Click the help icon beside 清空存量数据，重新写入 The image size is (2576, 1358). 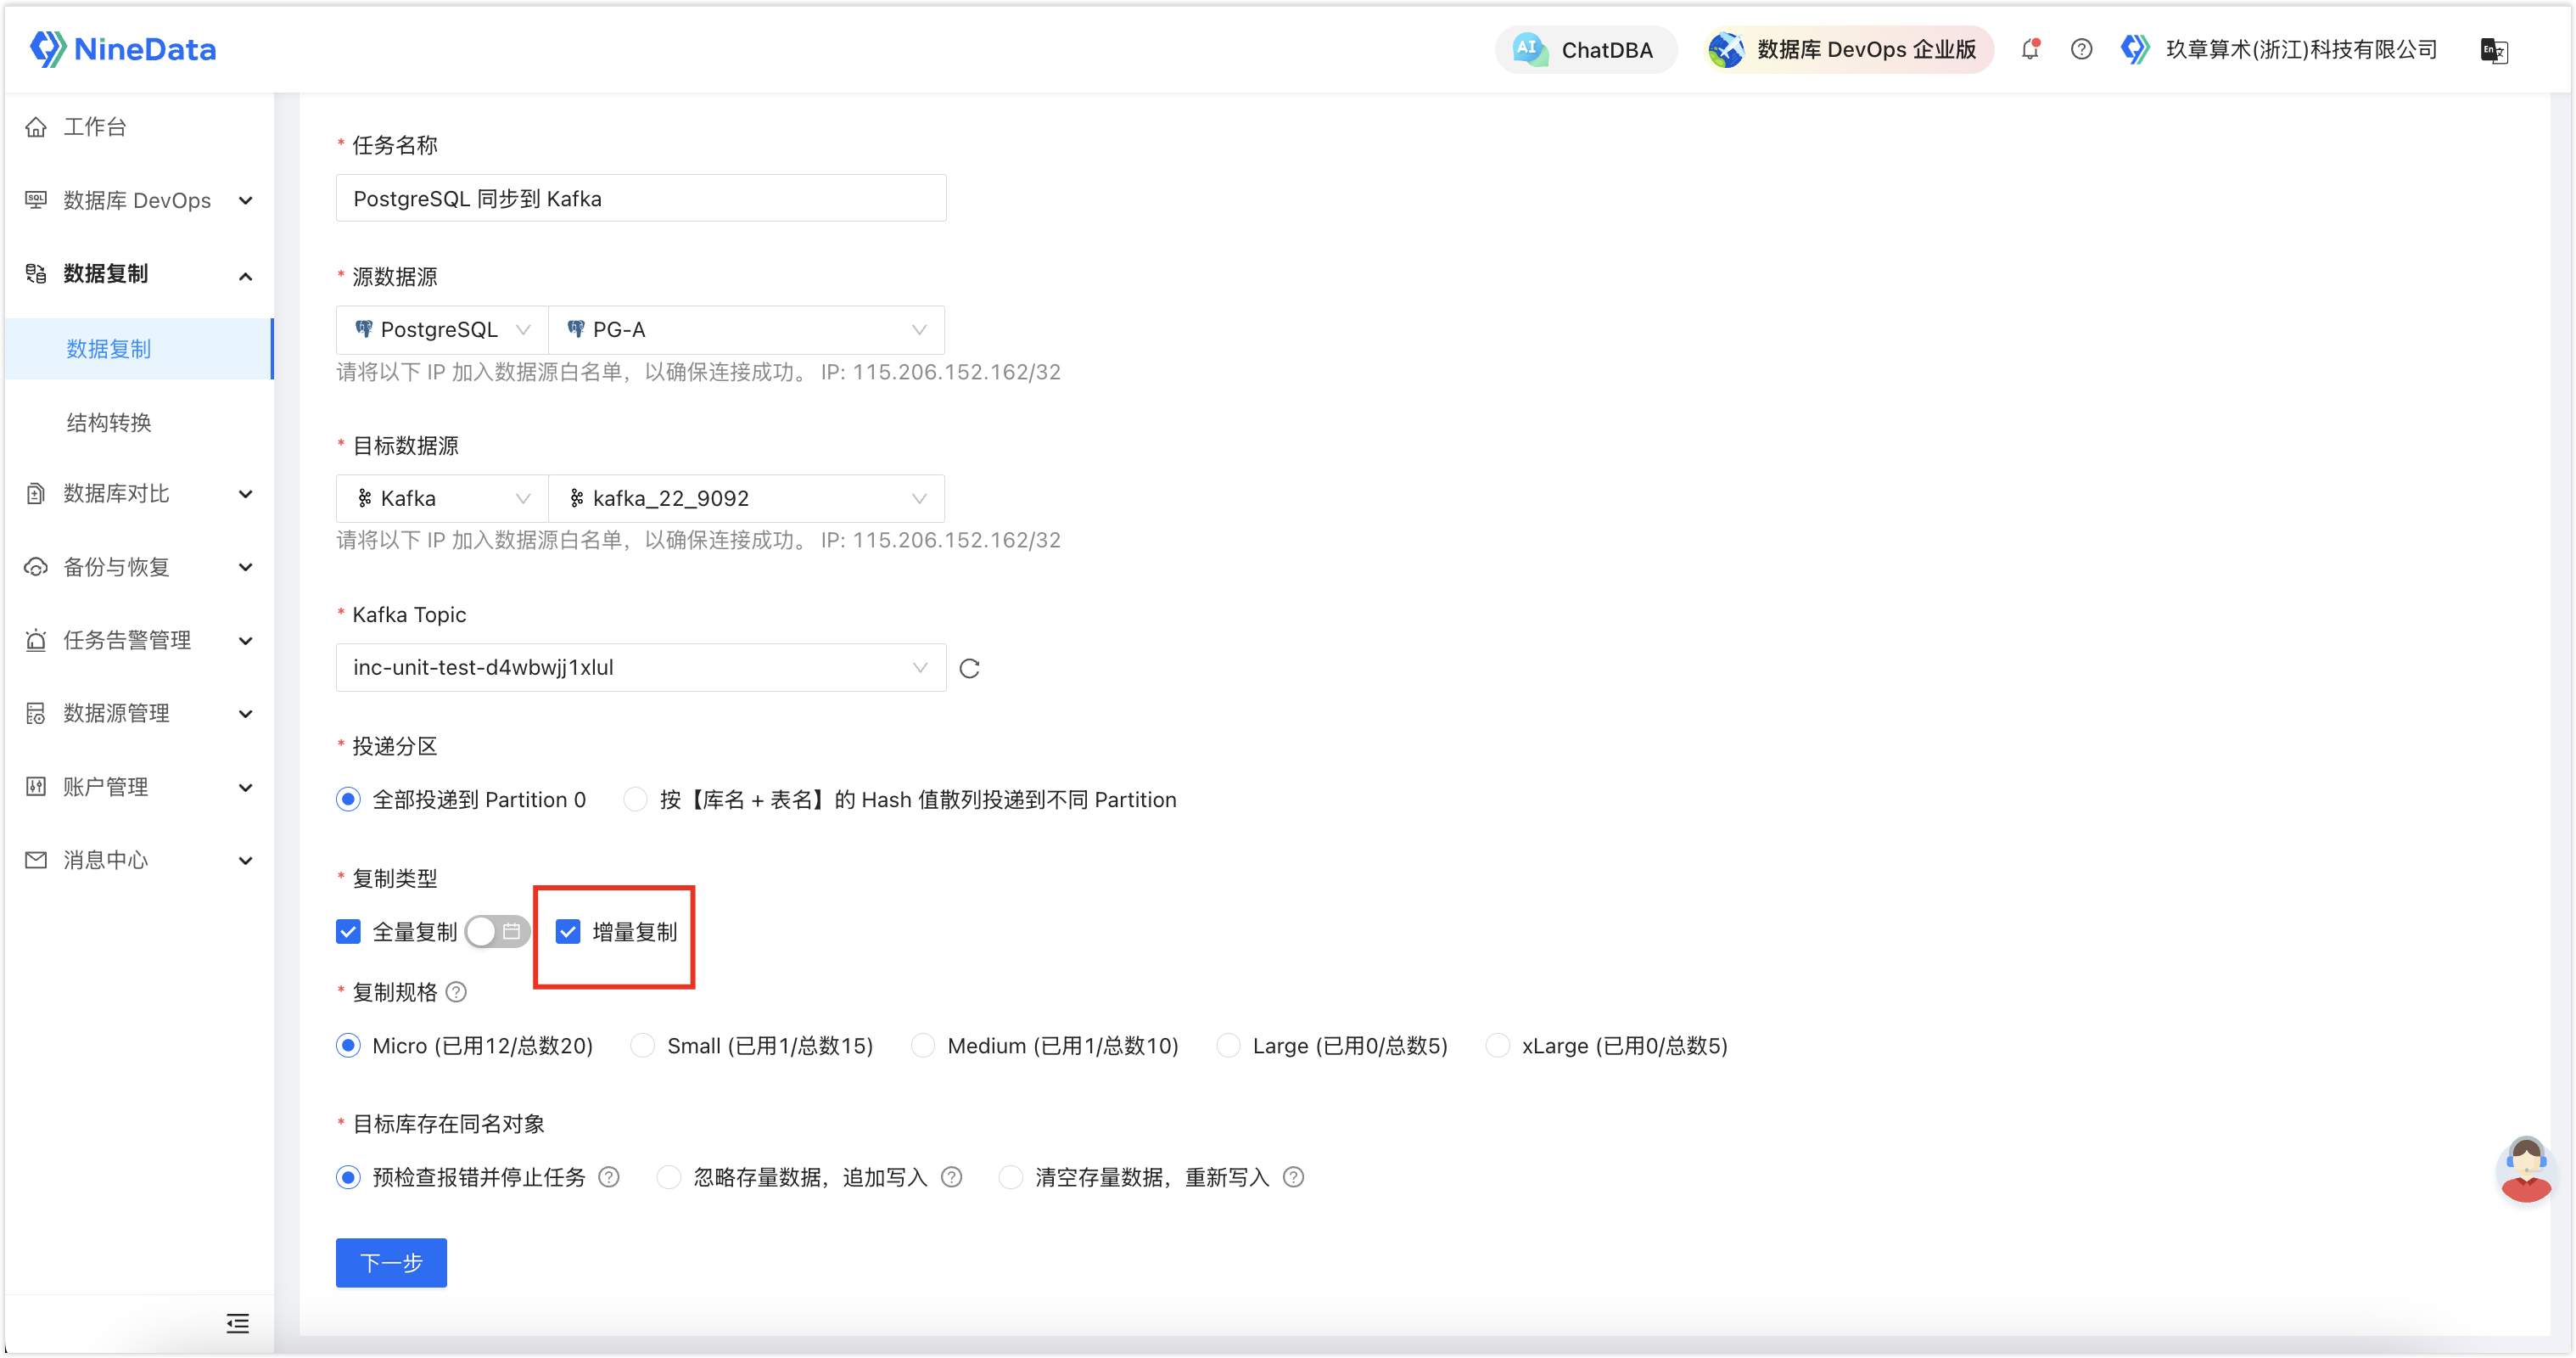pyautogui.click(x=1293, y=1177)
